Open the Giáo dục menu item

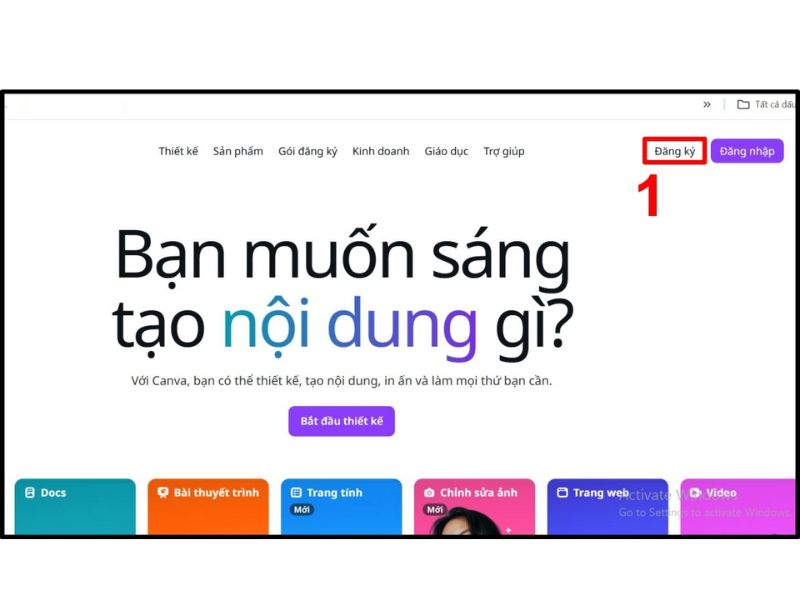tap(446, 151)
